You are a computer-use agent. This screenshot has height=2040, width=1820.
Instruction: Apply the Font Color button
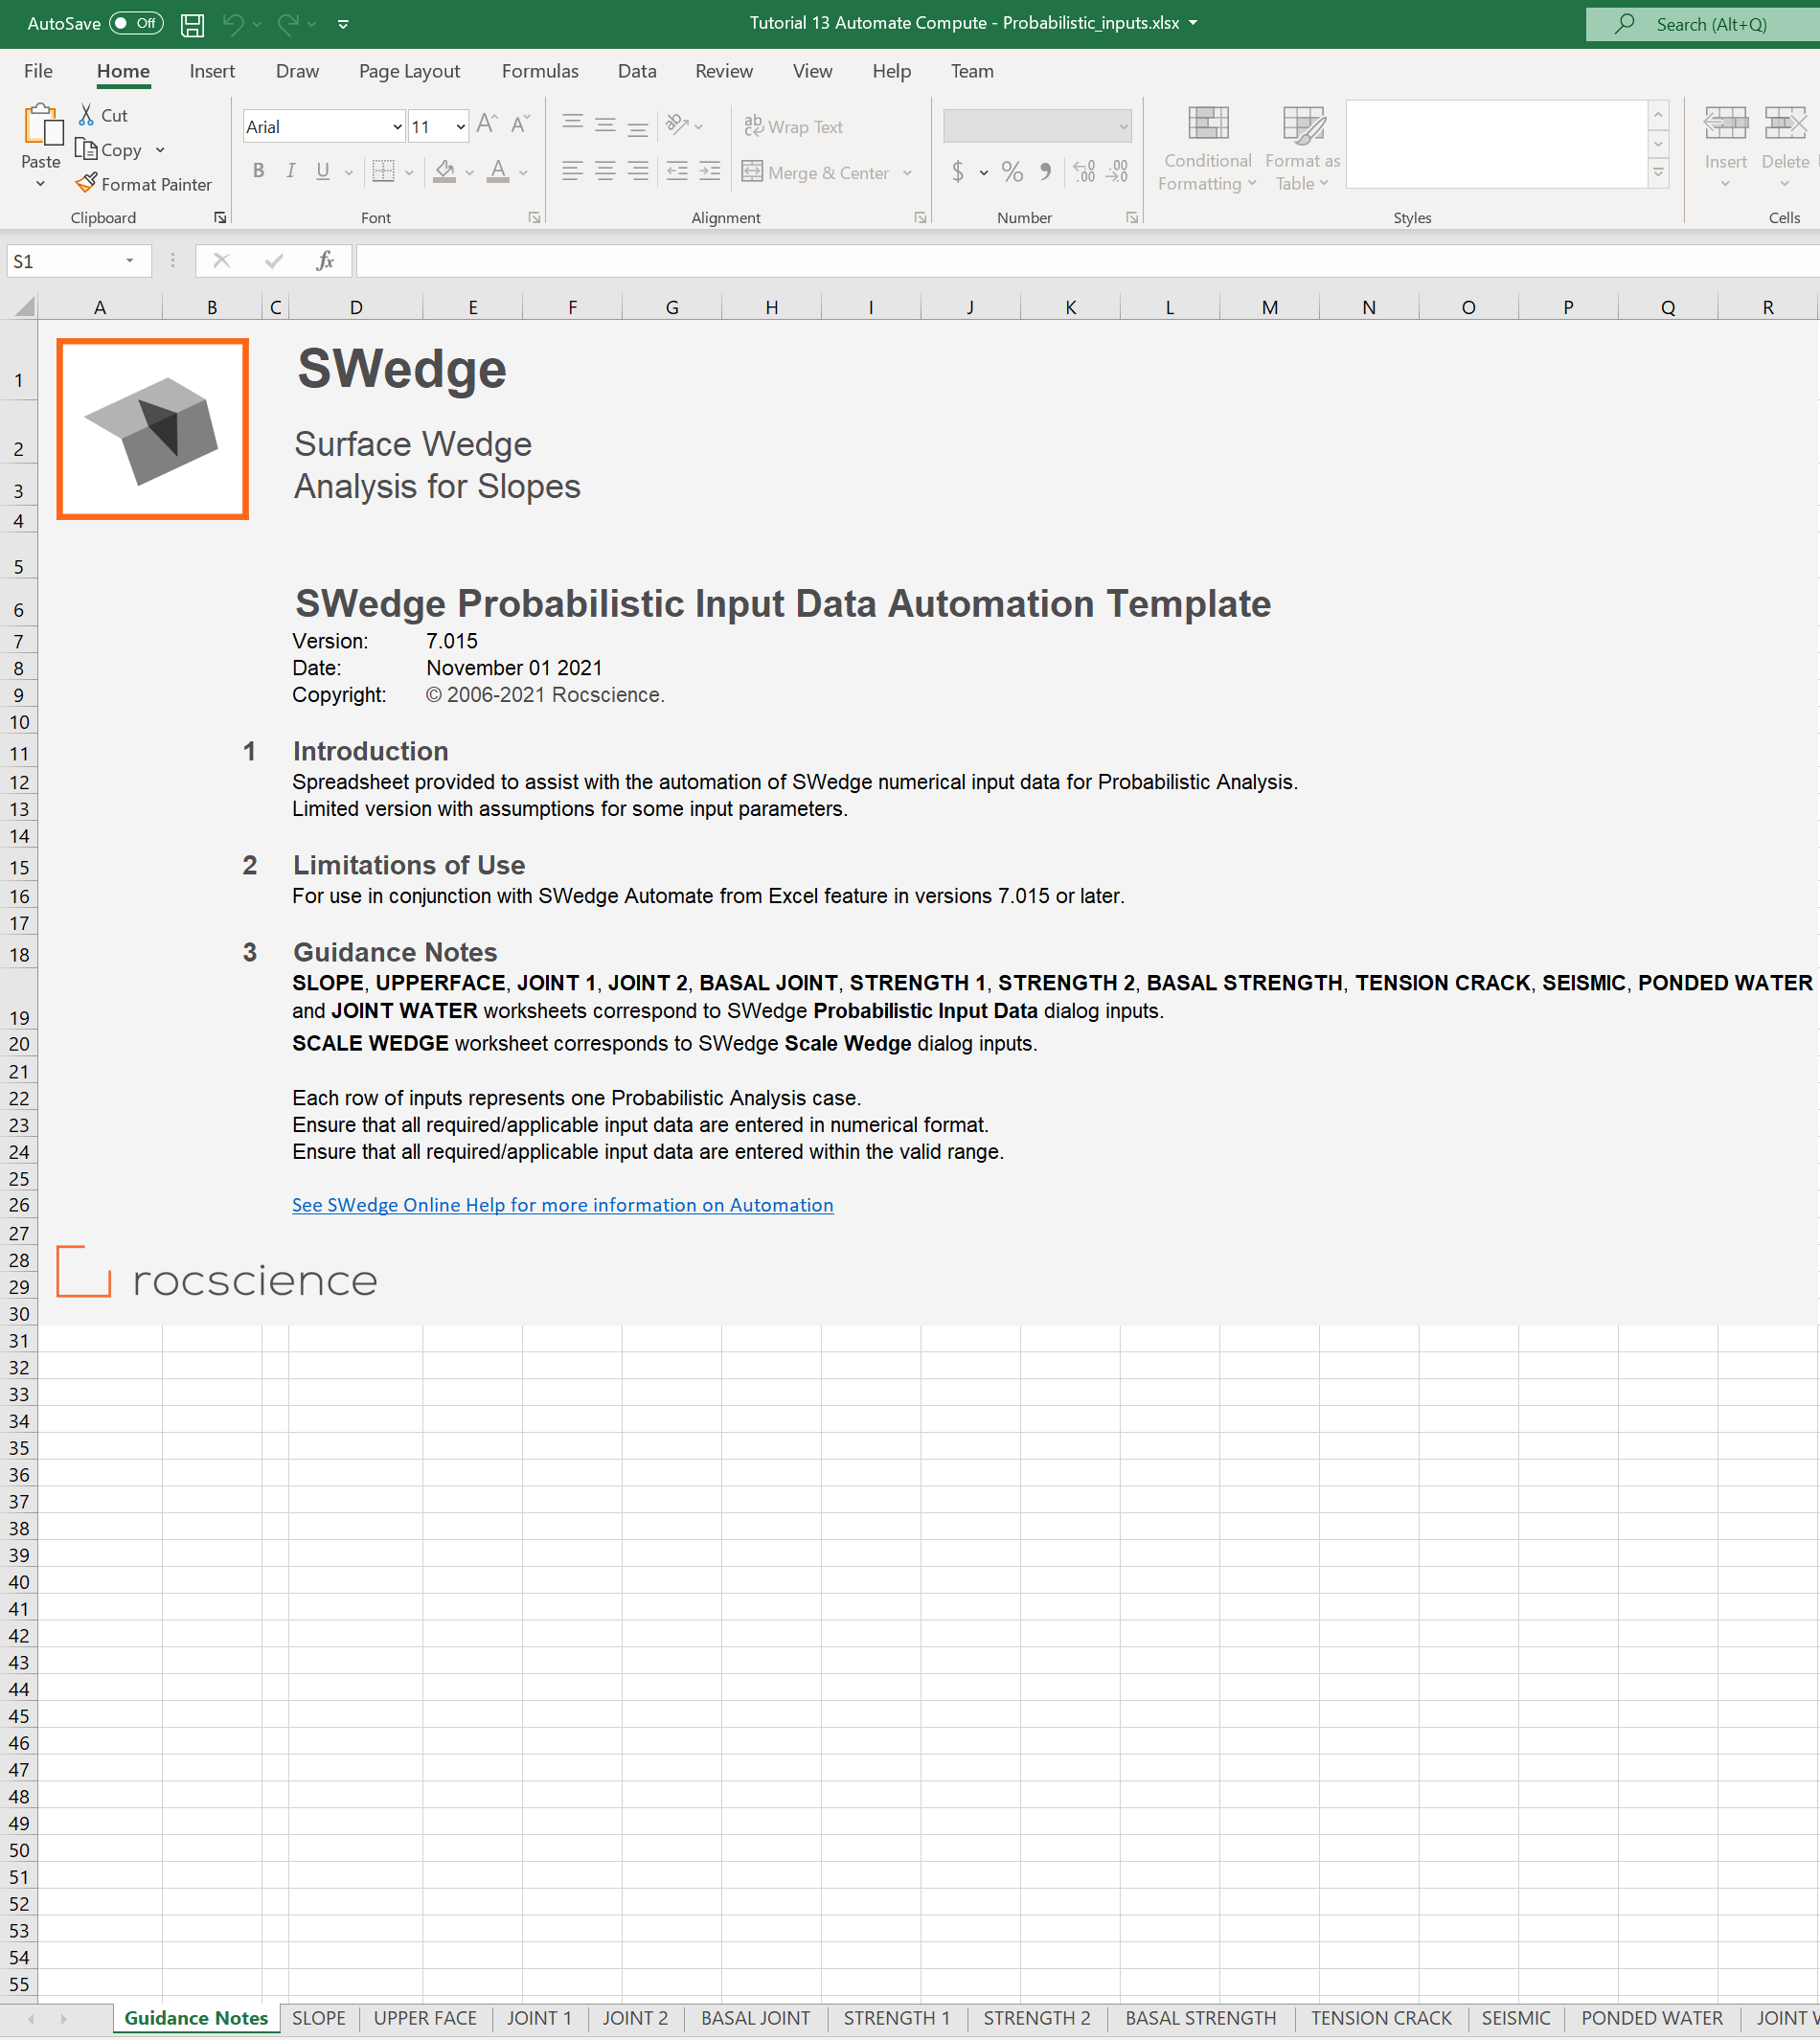coord(498,171)
